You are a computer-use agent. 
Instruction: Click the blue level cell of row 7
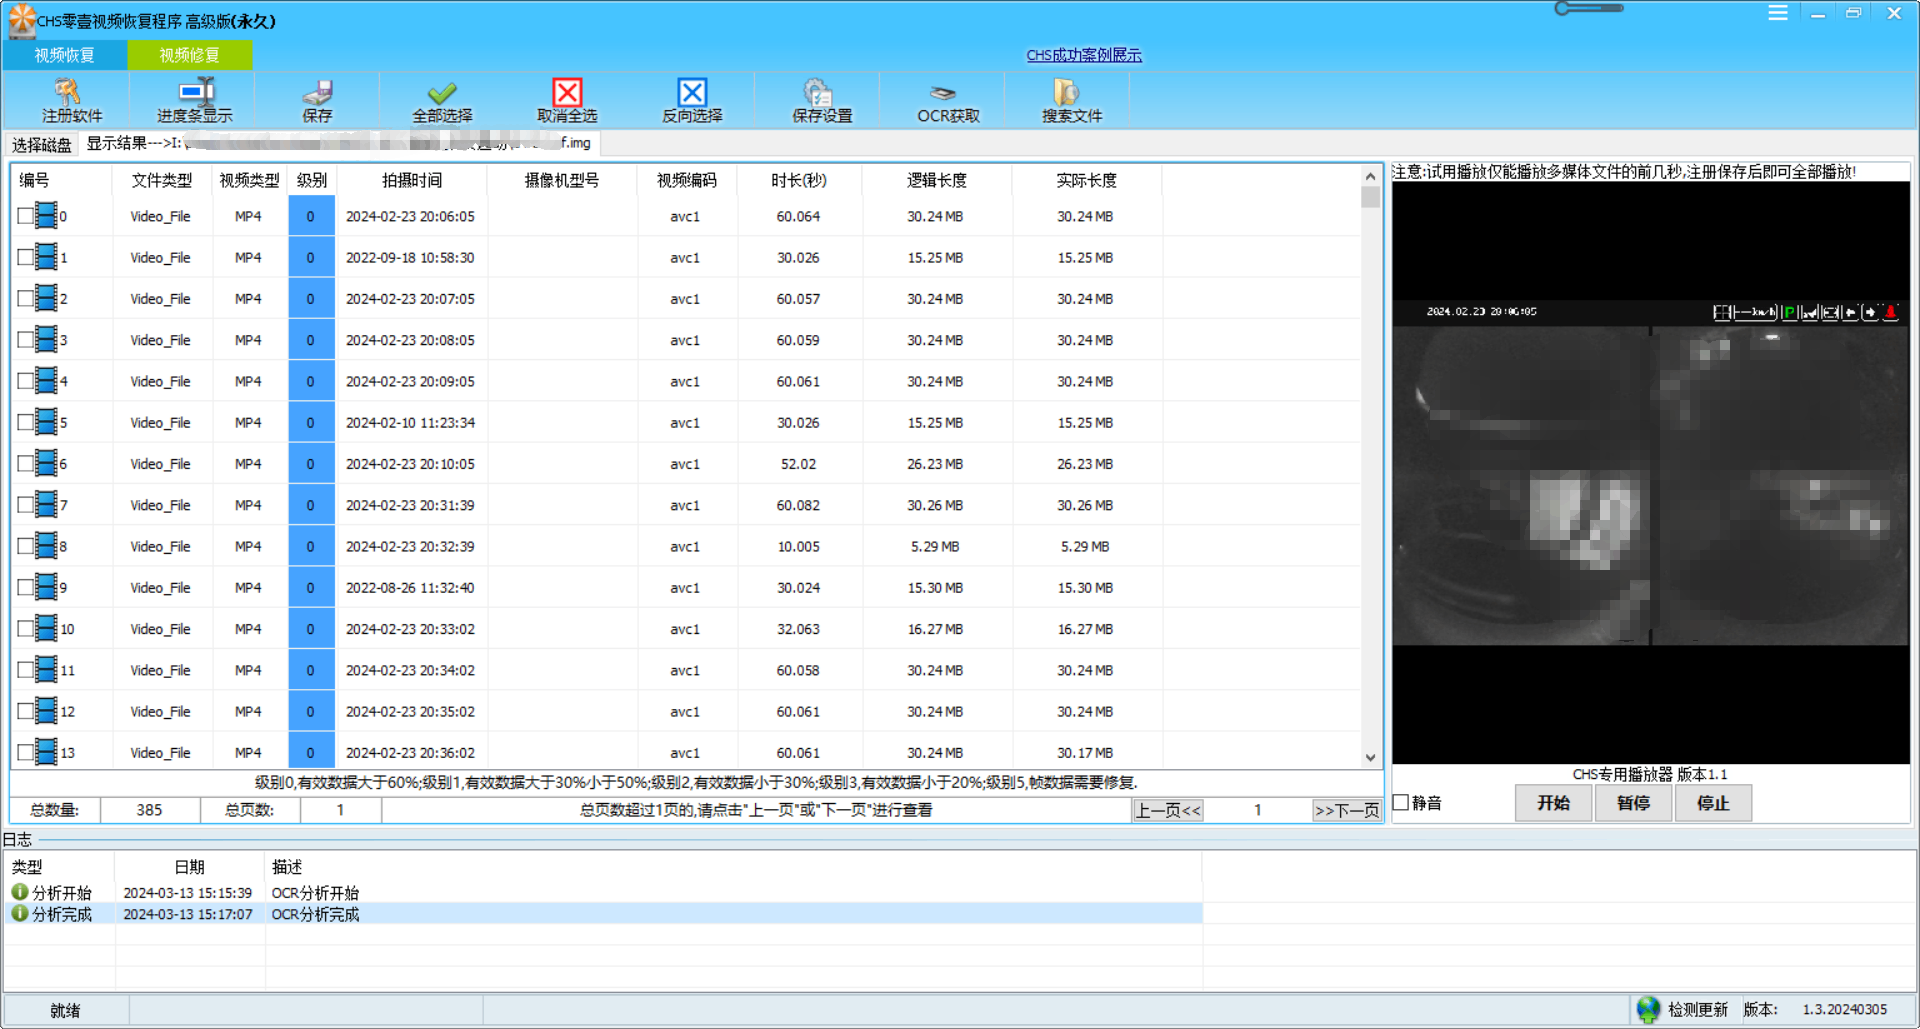pyautogui.click(x=311, y=505)
